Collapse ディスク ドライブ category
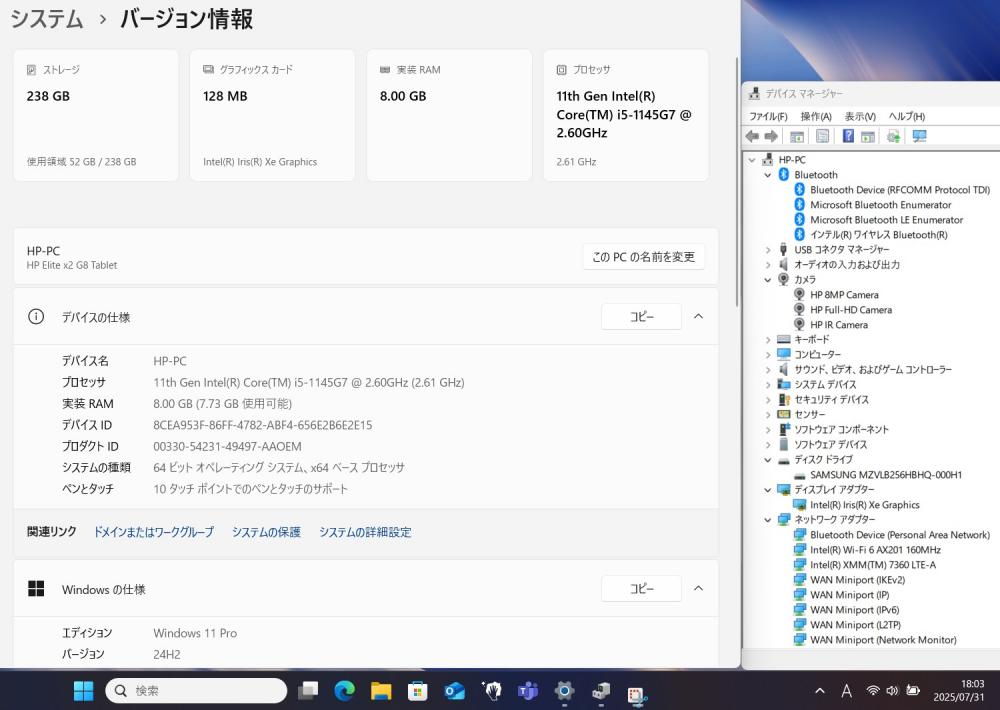 pyautogui.click(x=768, y=459)
